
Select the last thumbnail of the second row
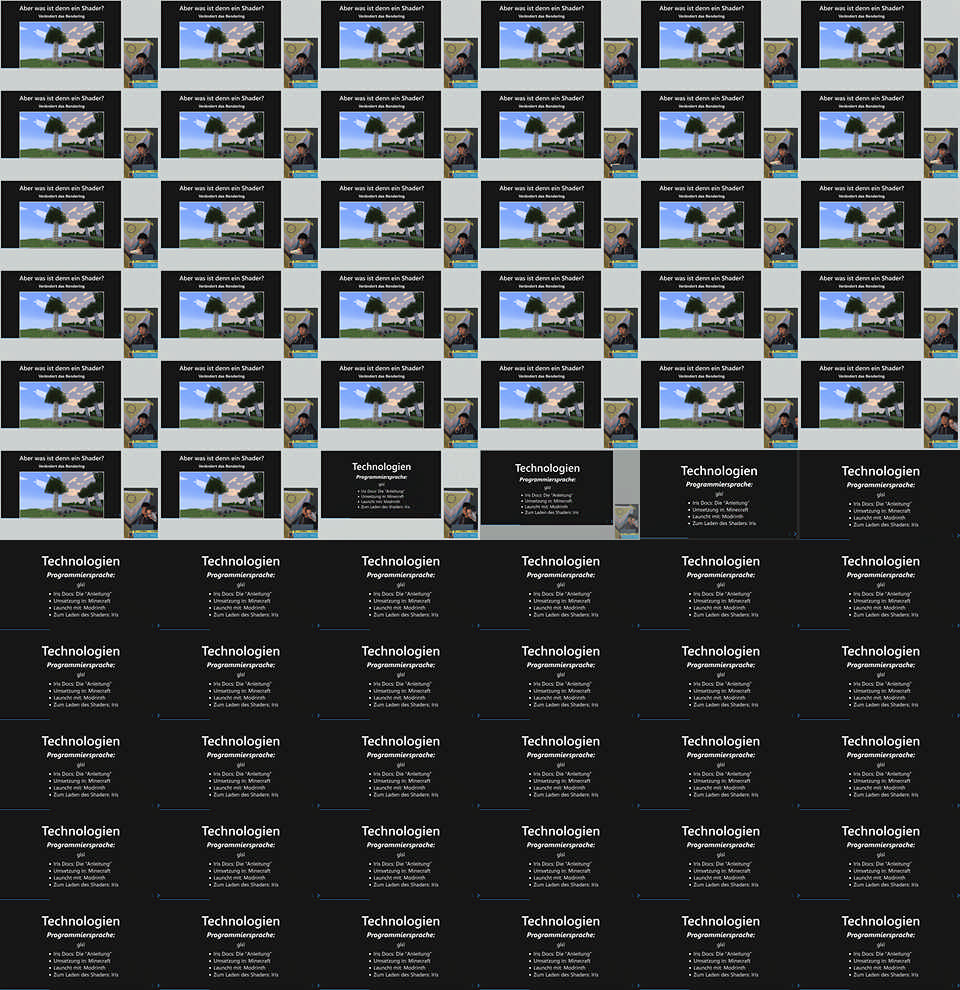pos(880,135)
